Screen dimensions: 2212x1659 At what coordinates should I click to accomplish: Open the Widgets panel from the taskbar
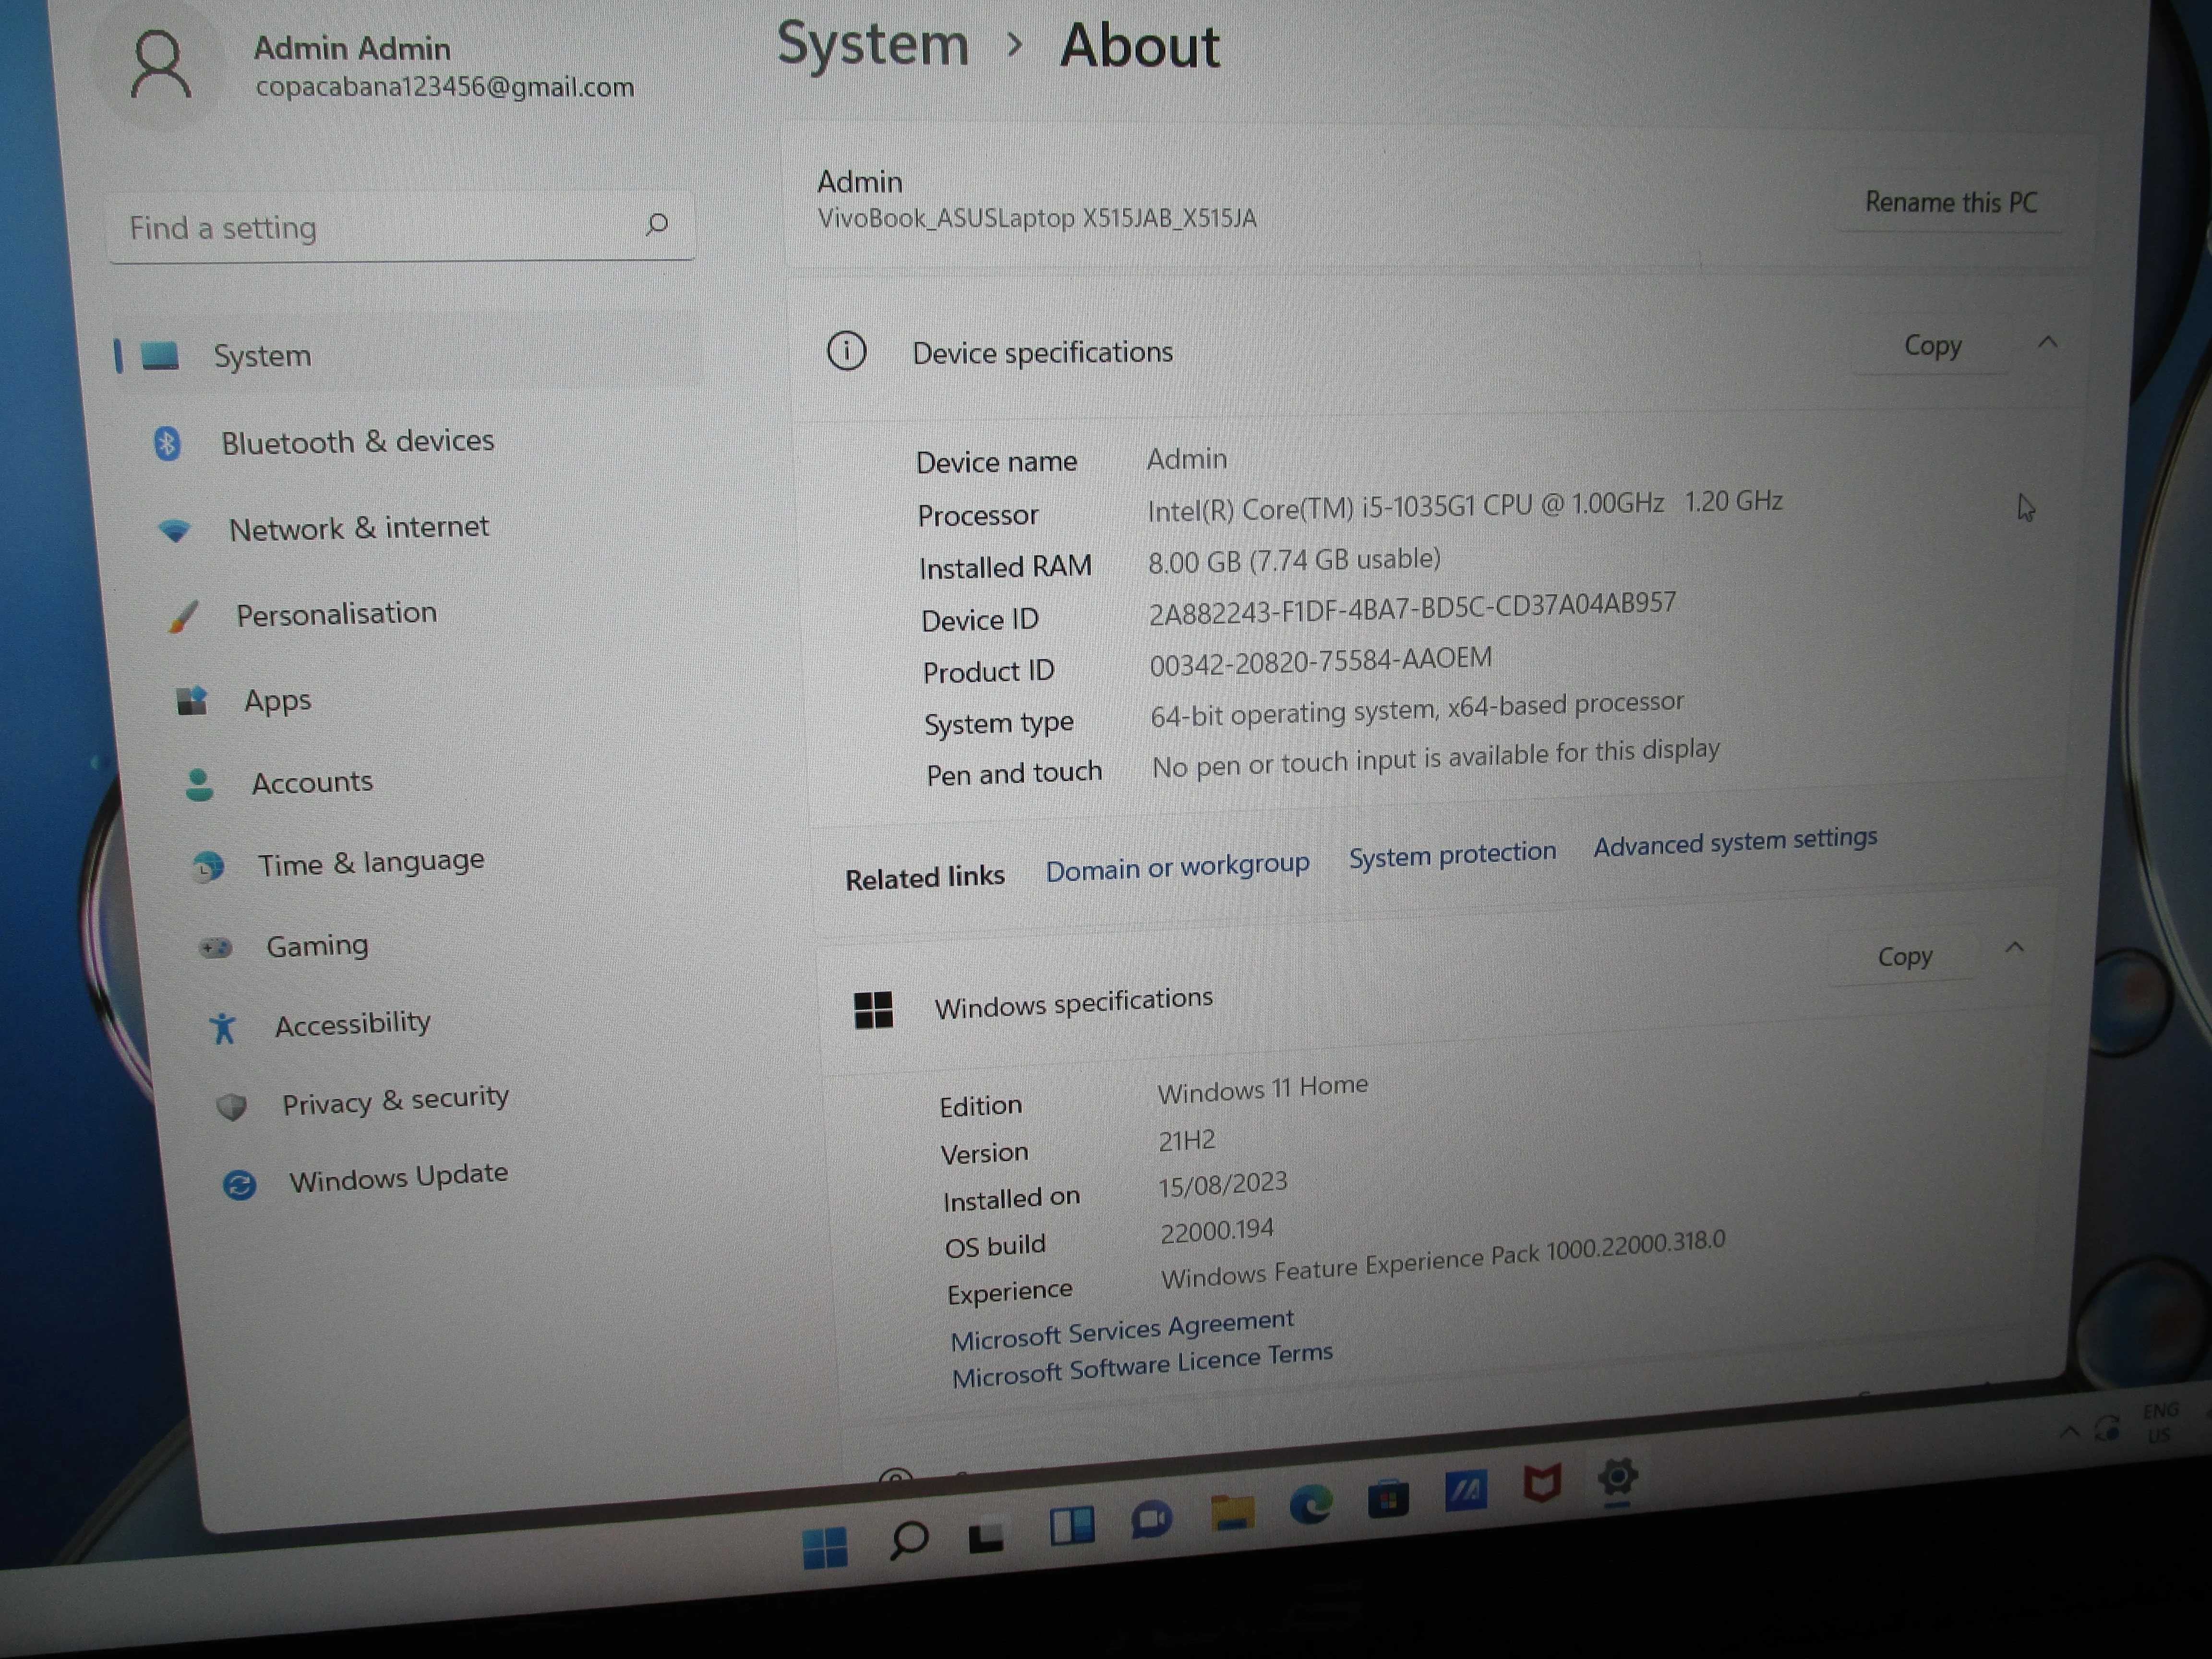pyautogui.click(x=1071, y=1526)
